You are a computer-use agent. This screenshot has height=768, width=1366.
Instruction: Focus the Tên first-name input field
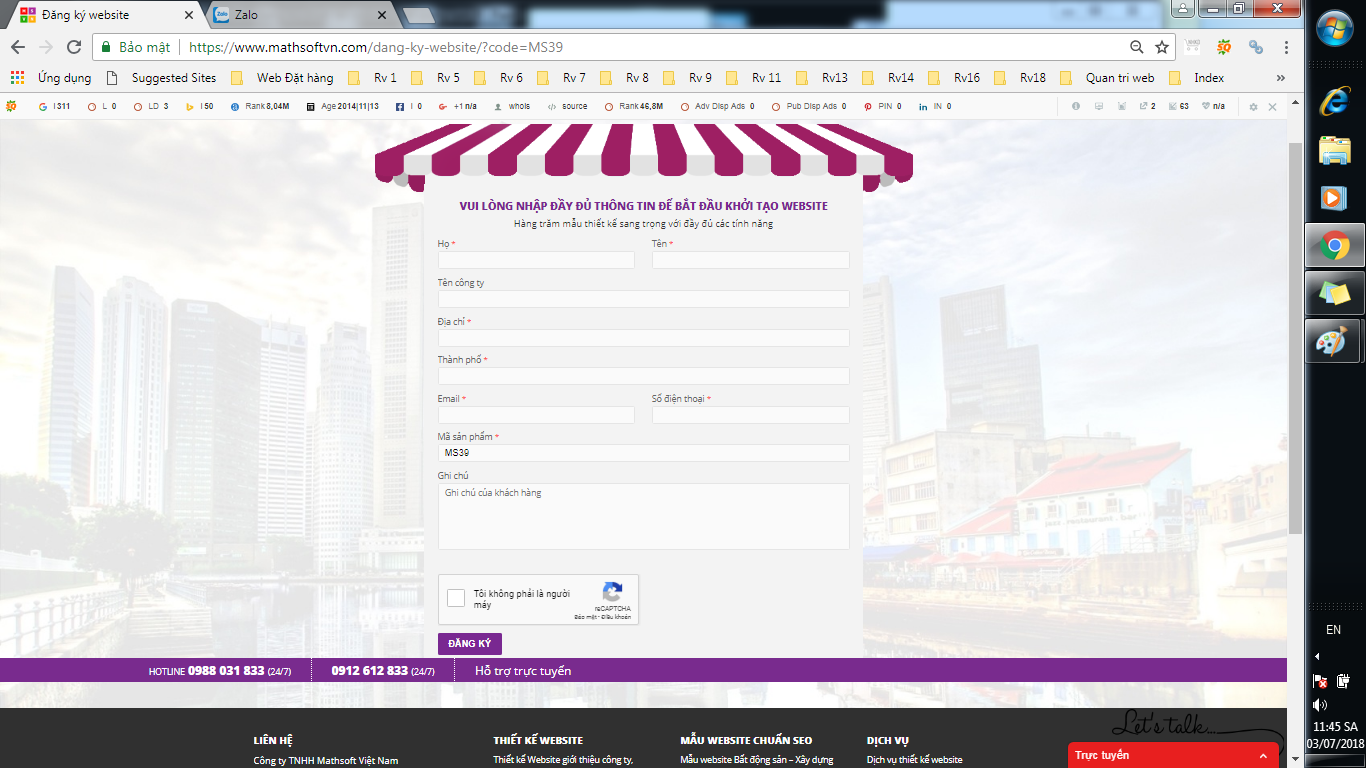coord(751,260)
